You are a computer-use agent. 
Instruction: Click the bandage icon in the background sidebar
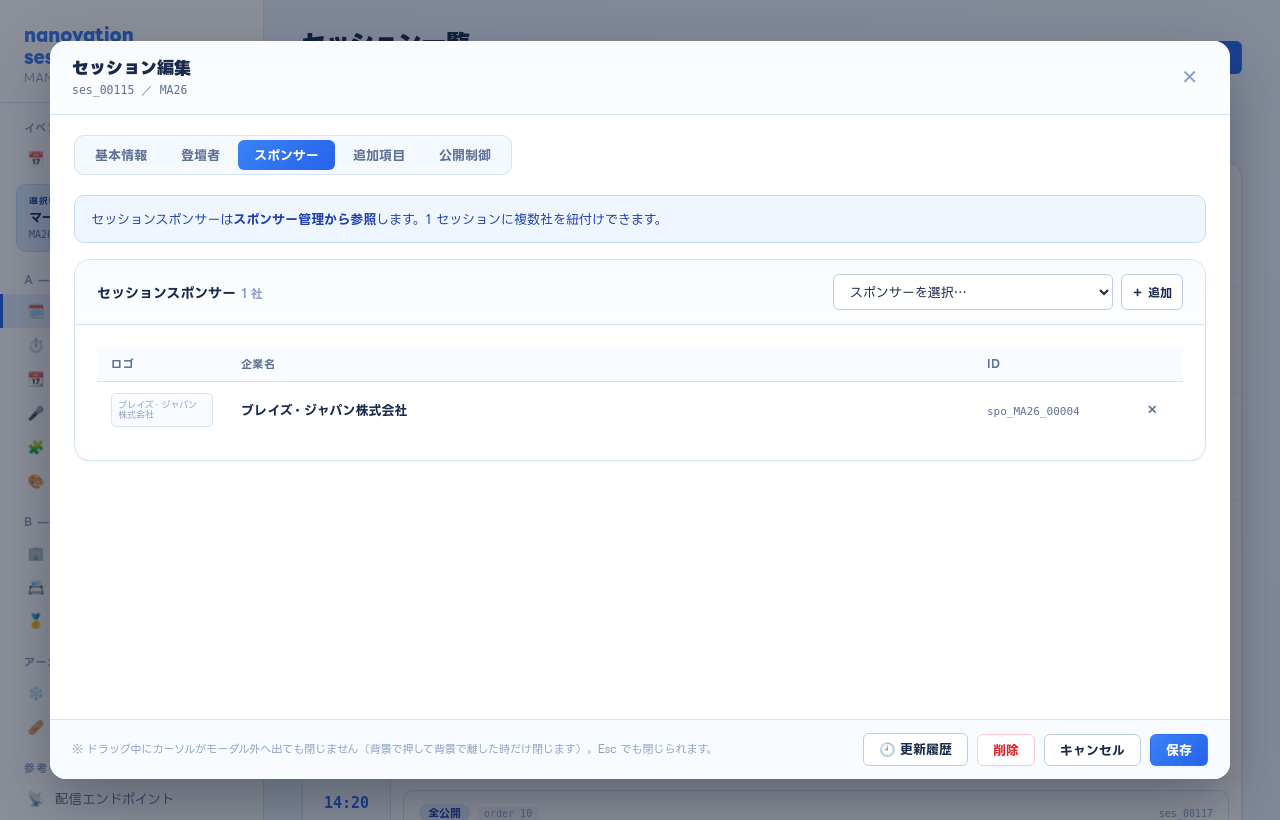point(36,727)
